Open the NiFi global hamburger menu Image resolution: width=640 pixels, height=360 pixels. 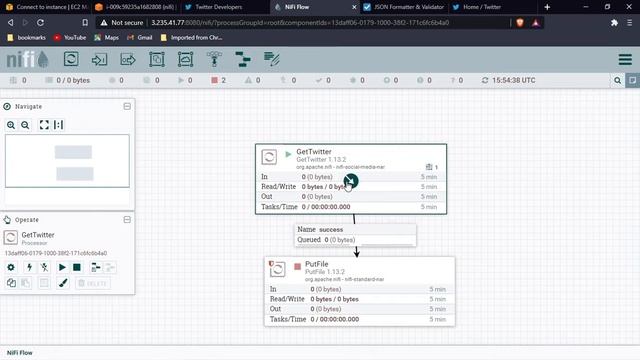point(625,60)
